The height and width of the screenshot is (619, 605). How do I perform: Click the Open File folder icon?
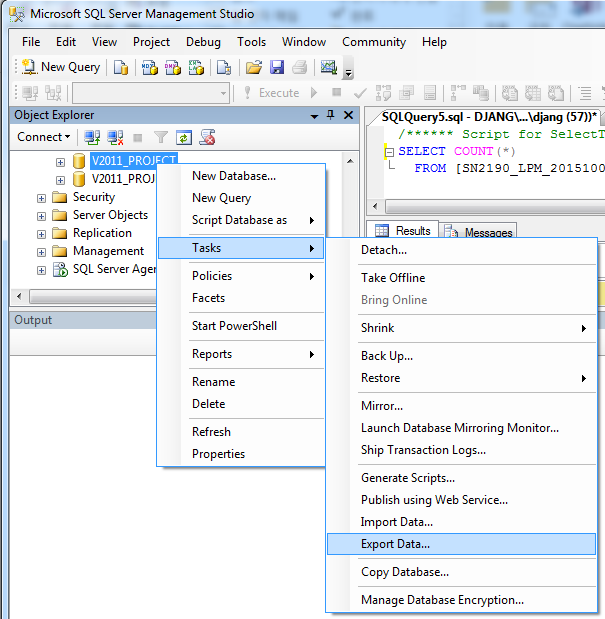(x=254, y=68)
